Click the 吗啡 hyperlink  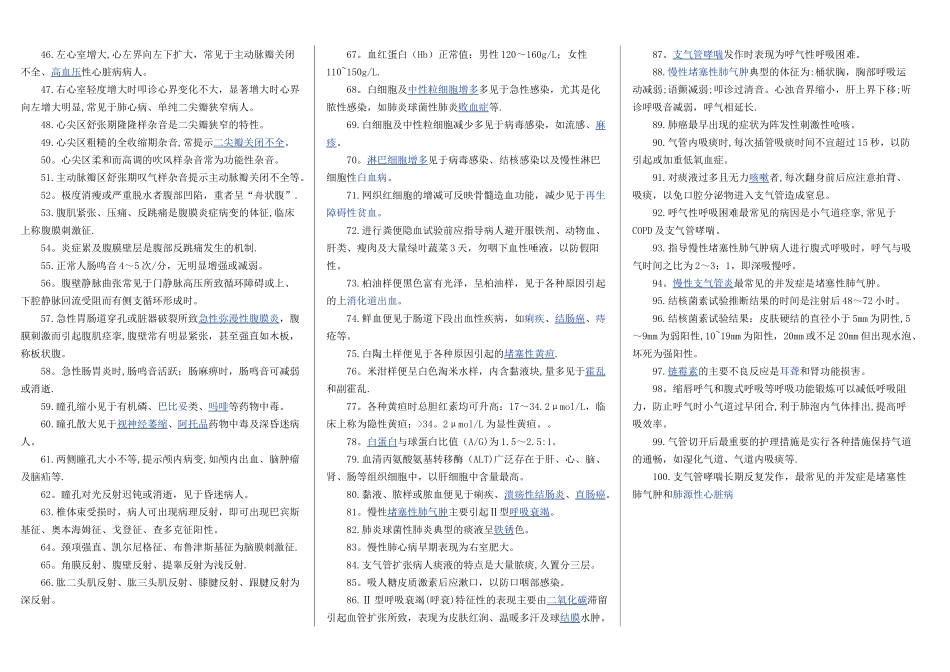pos(218,407)
